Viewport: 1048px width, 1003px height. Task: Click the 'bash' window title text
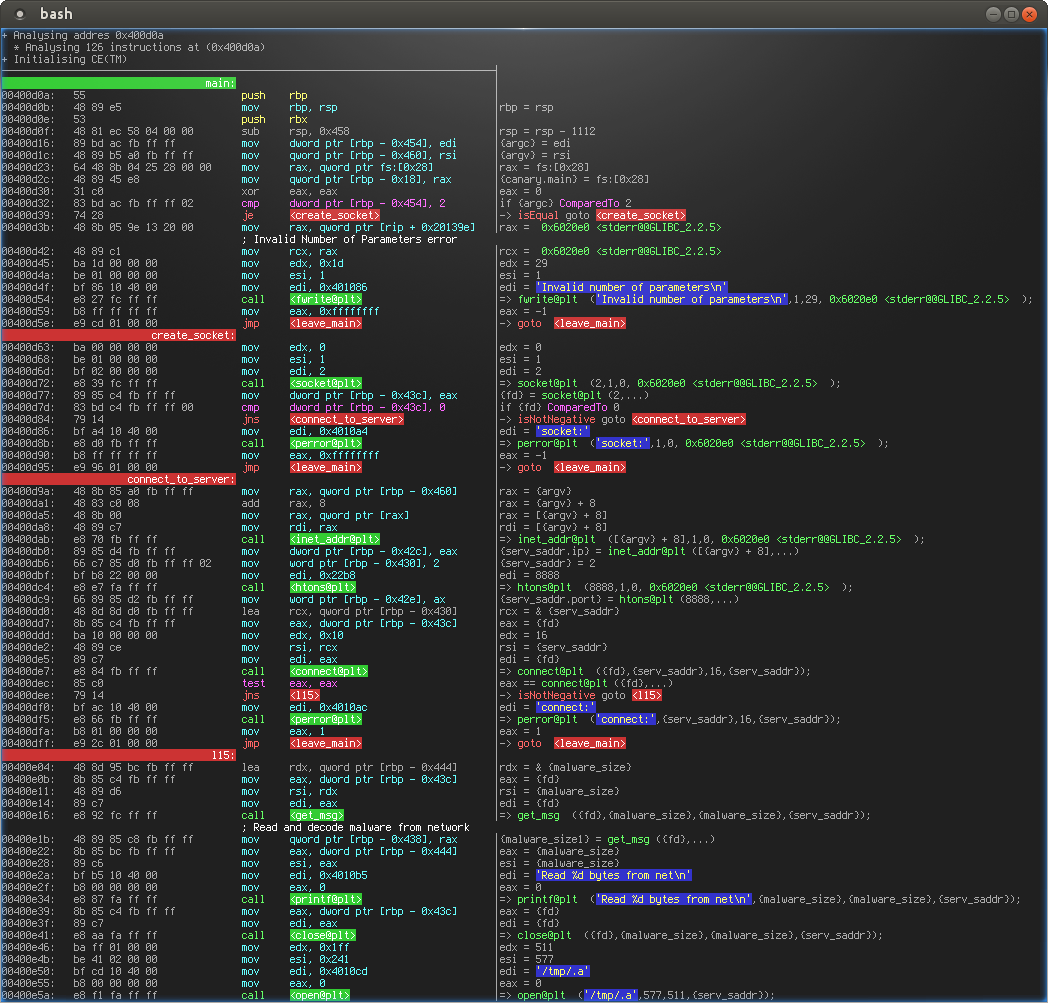(x=56, y=14)
